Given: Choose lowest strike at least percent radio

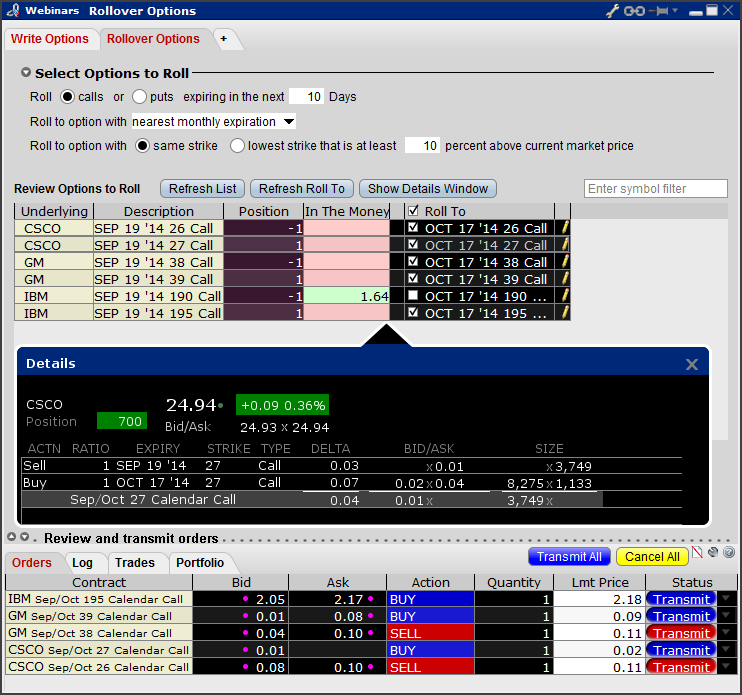Looking at the screenshot, I should (237, 146).
